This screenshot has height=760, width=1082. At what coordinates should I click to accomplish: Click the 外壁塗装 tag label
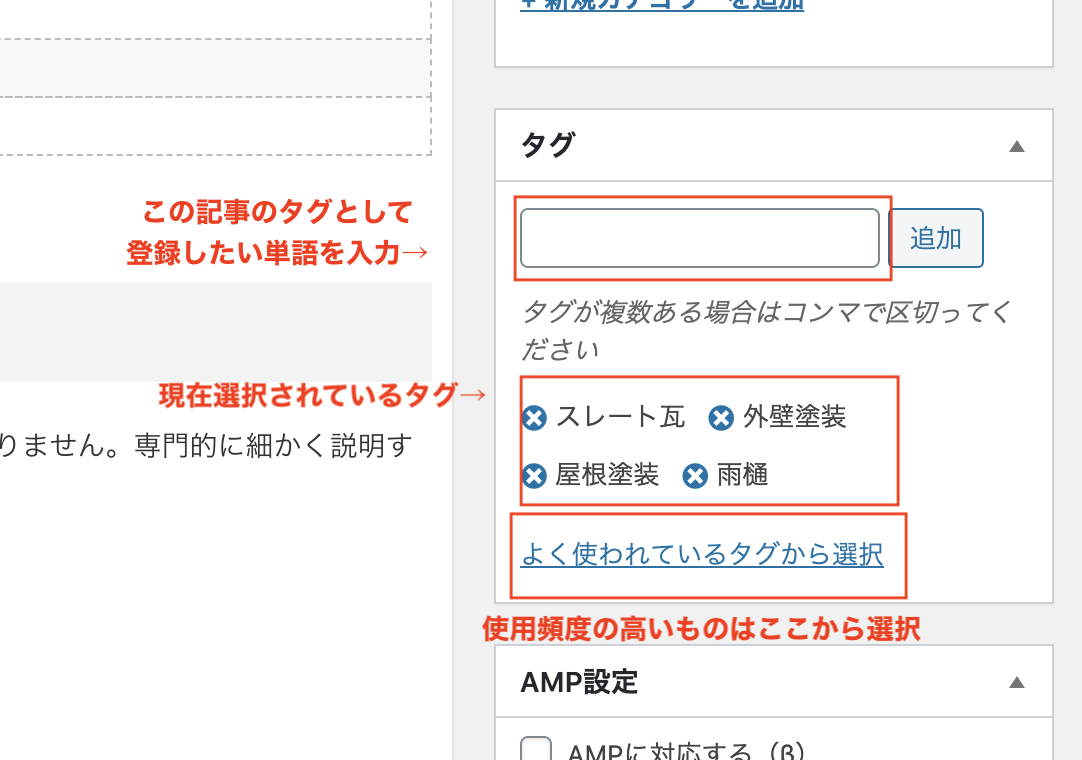point(795,417)
